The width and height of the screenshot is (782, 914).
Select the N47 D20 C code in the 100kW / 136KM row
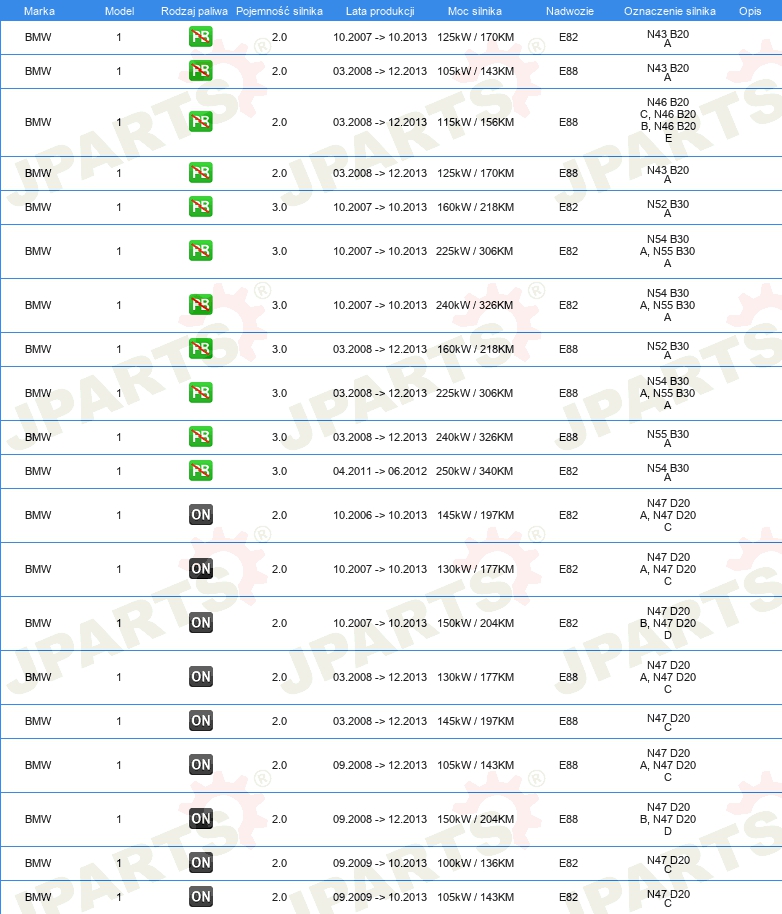click(x=668, y=864)
